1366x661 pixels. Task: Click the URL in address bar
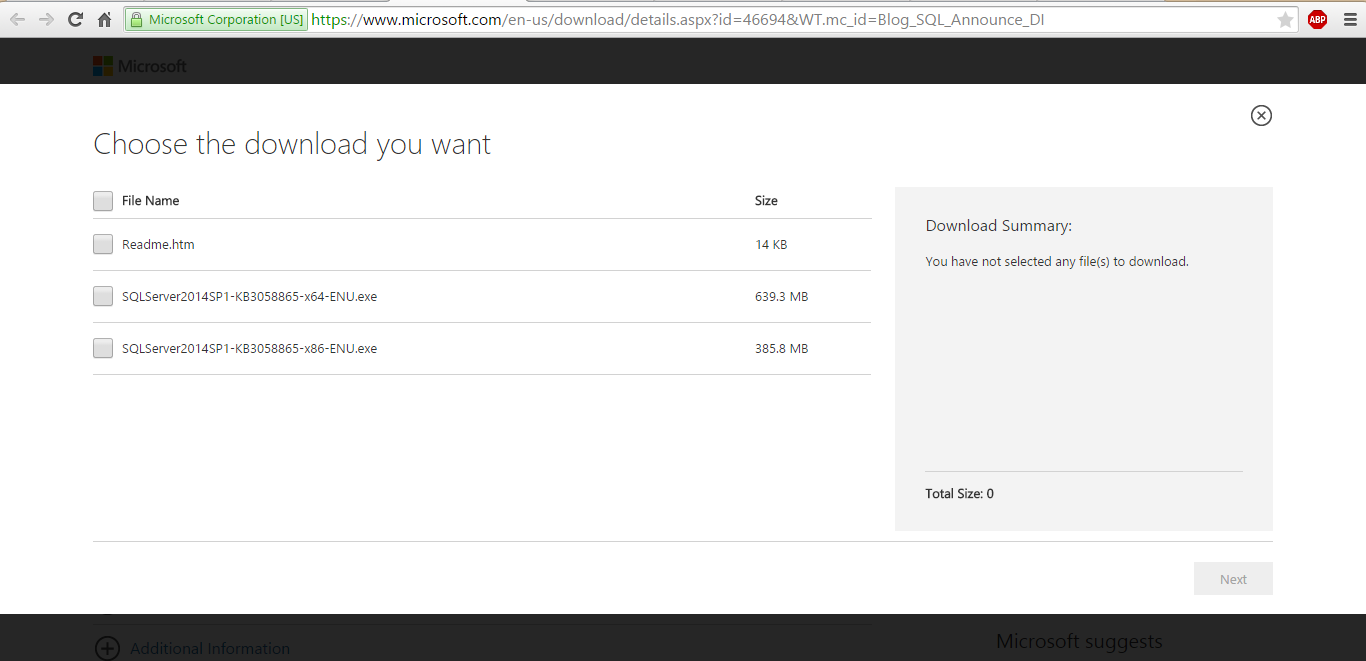(x=677, y=19)
